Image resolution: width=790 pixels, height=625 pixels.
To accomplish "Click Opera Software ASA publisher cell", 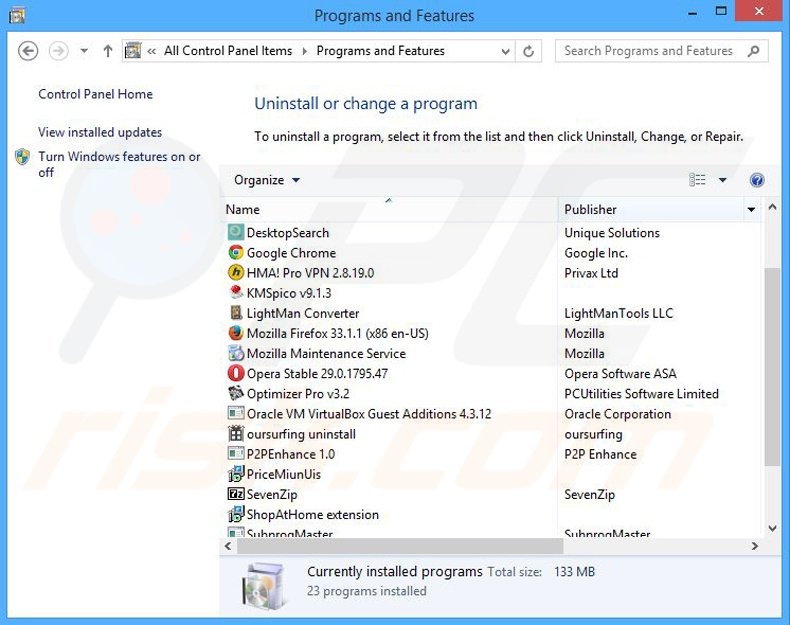I will pyautogui.click(x=620, y=374).
